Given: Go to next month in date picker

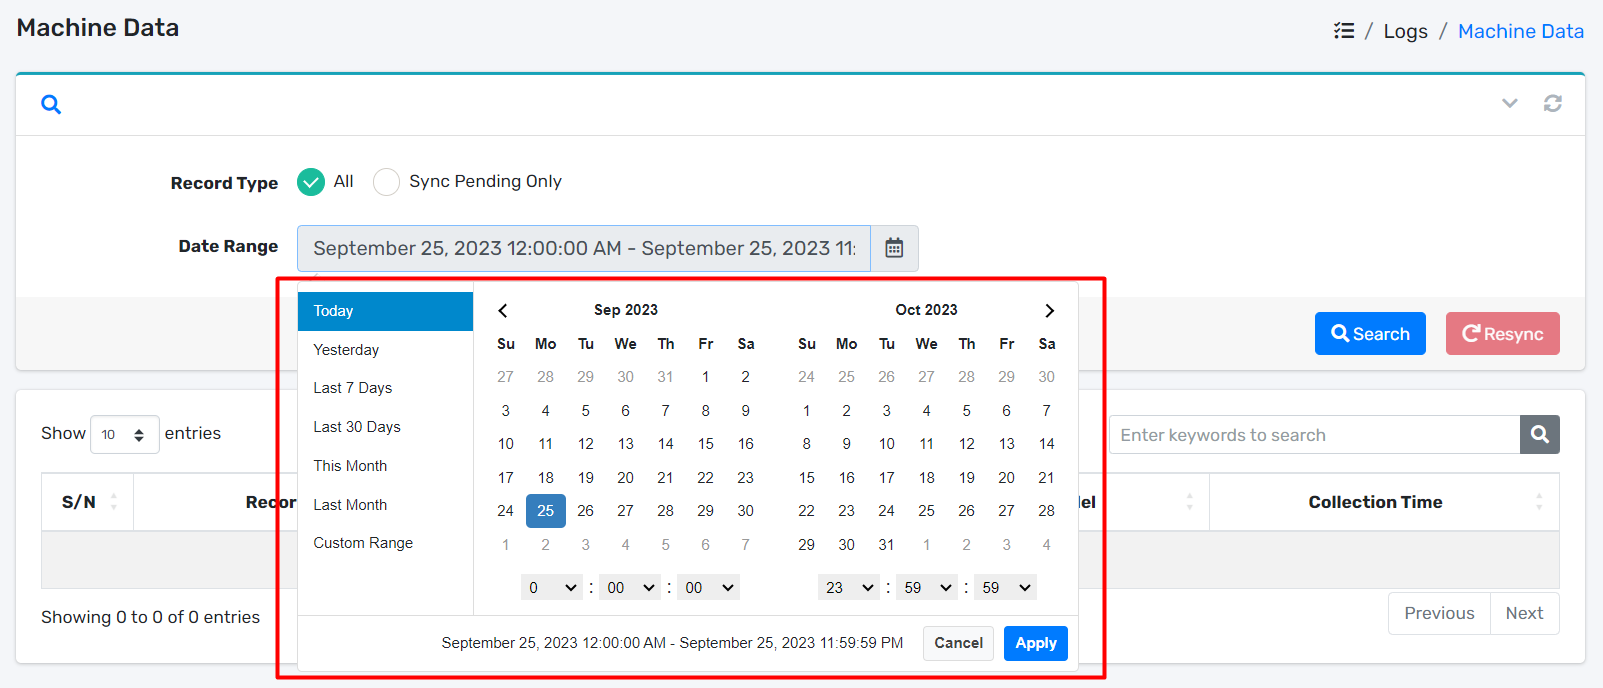Looking at the screenshot, I should pos(1049,310).
